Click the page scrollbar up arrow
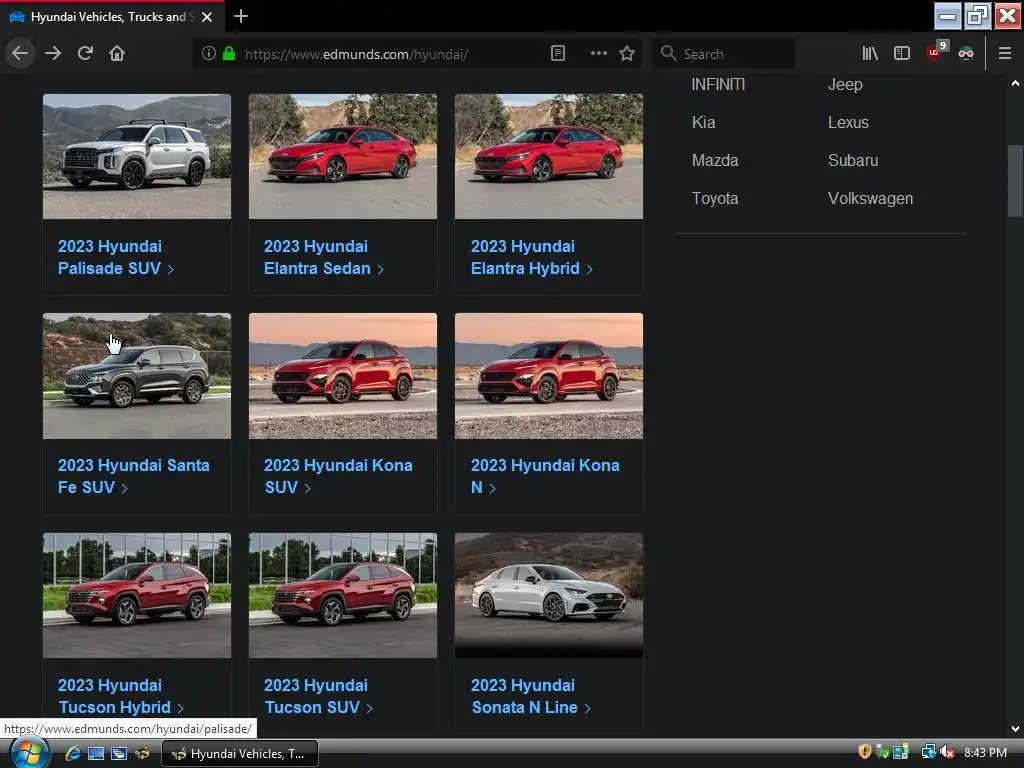Viewport: 1024px width, 768px height. (1015, 84)
